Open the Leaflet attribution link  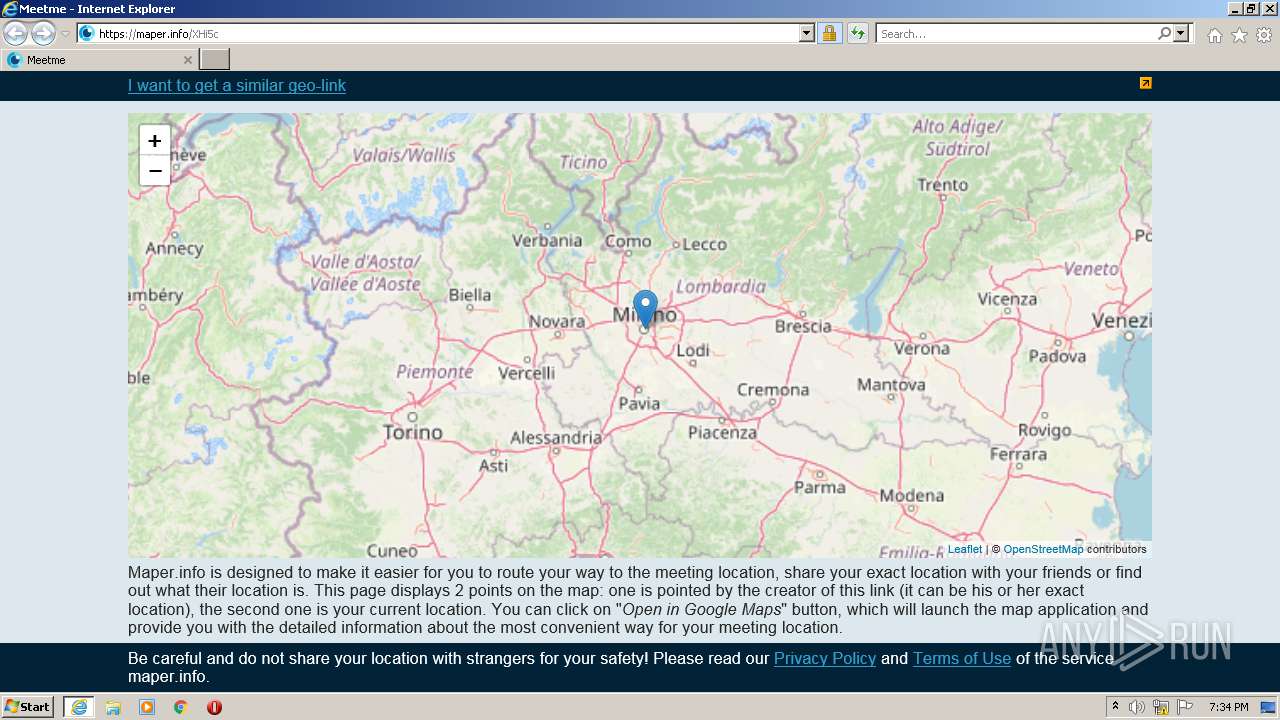point(965,549)
